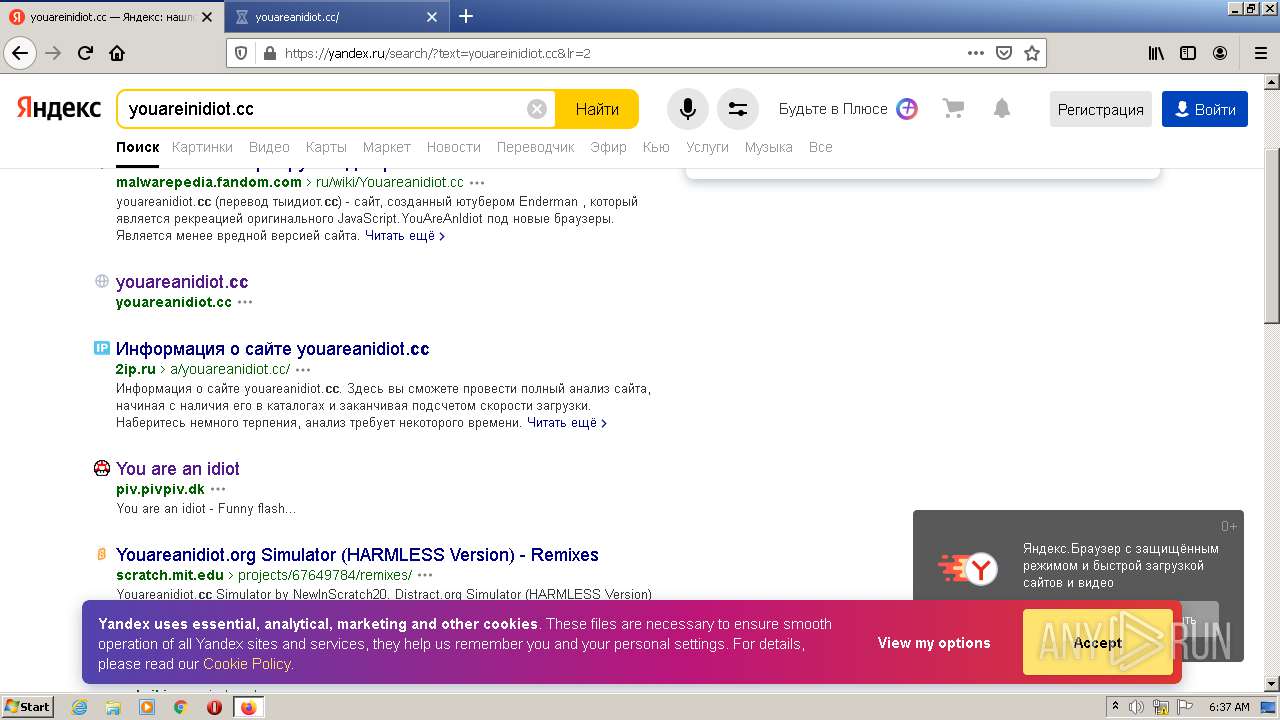Save page to Pocket icon
The height and width of the screenshot is (720, 1280).
coord(1004,53)
